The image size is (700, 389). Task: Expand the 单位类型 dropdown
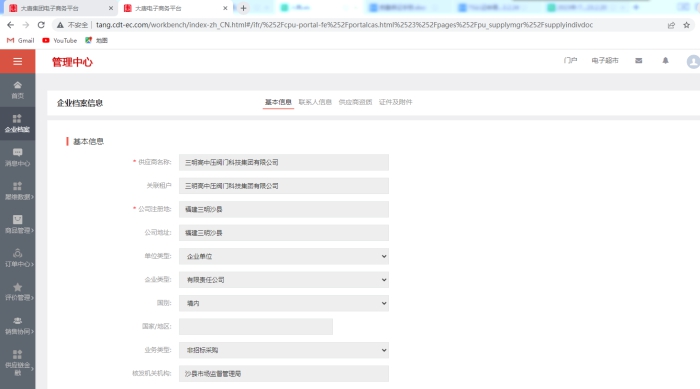284,256
